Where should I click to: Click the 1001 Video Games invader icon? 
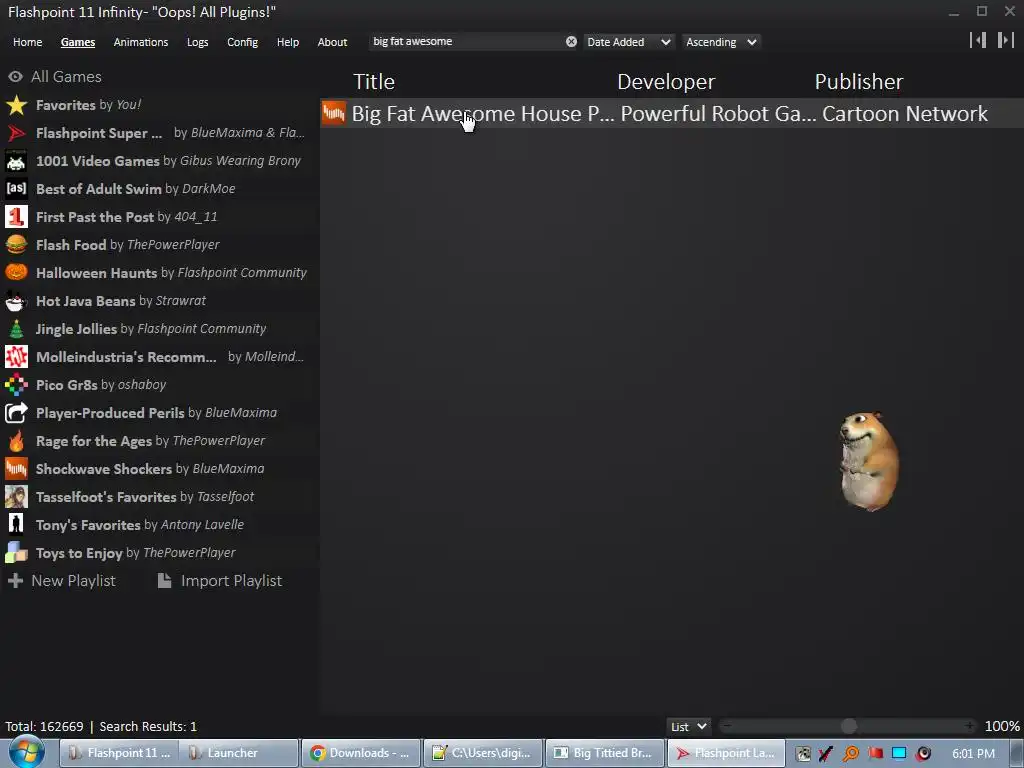16,161
